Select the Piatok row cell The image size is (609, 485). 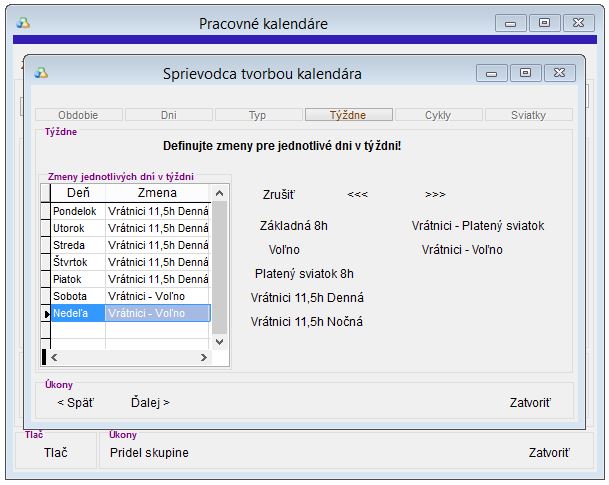tap(78, 279)
